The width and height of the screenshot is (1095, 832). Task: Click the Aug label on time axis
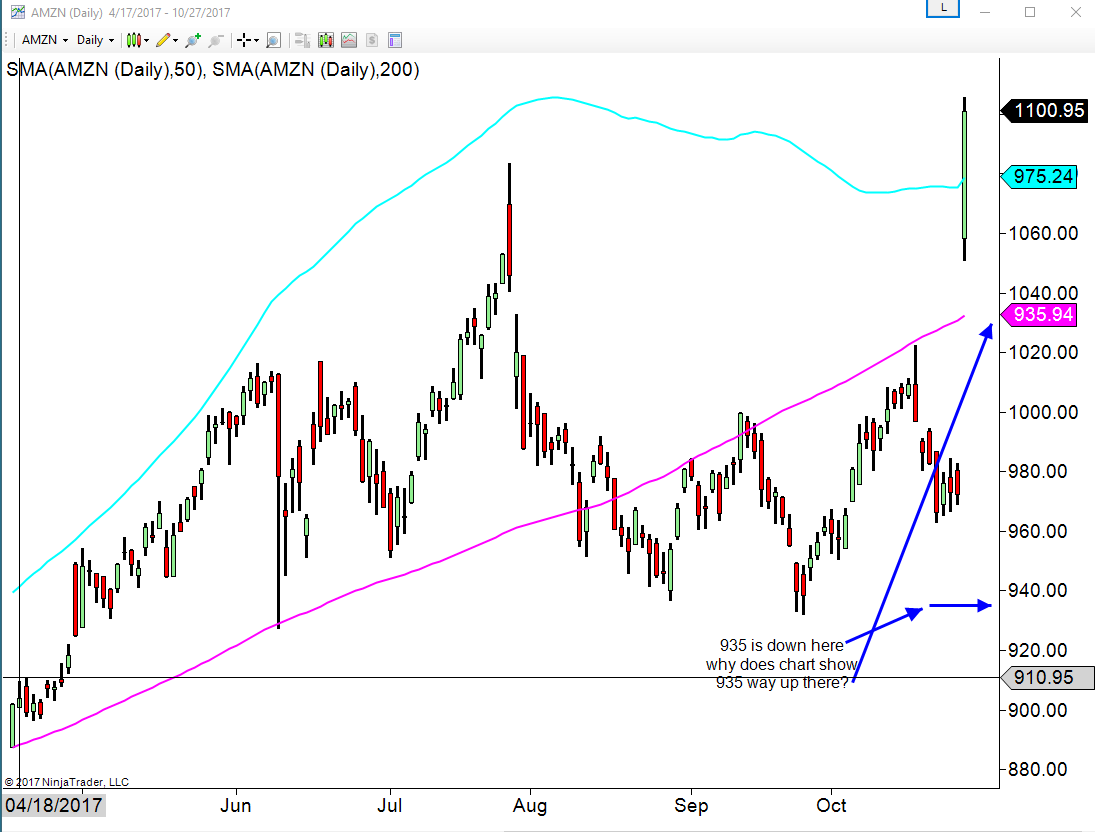[x=529, y=806]
